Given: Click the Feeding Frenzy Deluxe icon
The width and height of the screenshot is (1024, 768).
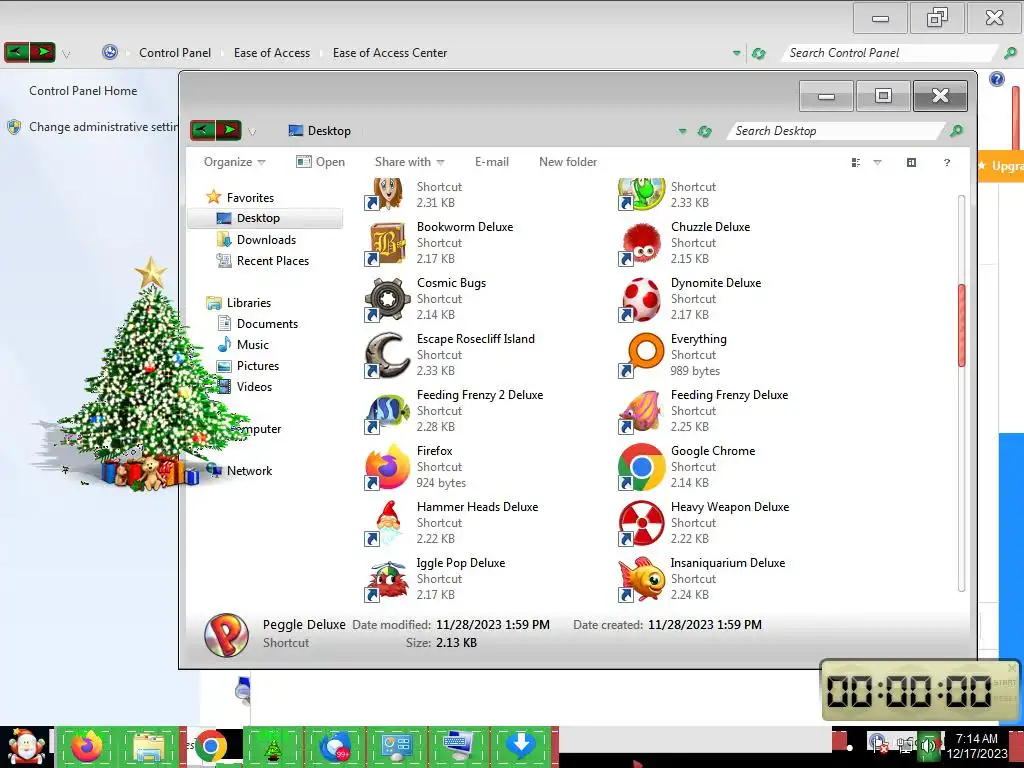Looking at the screenshot, I should point(641,411).
